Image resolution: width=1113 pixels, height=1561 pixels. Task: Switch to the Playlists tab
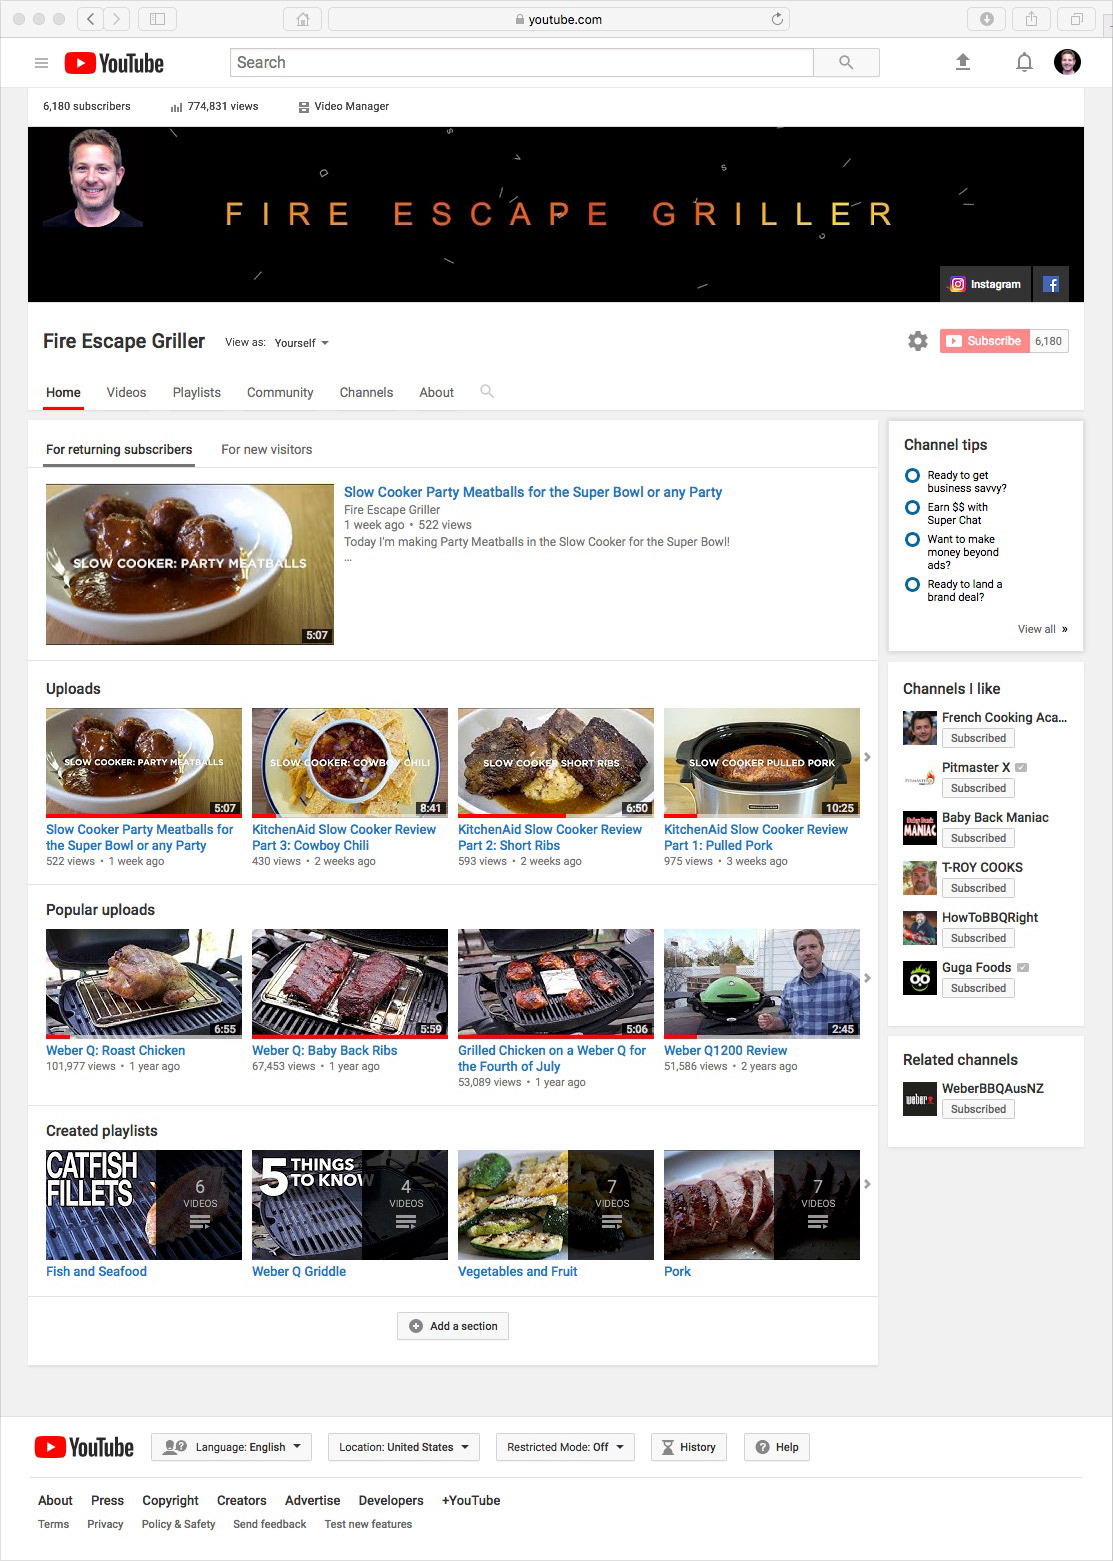pos(197,392)
